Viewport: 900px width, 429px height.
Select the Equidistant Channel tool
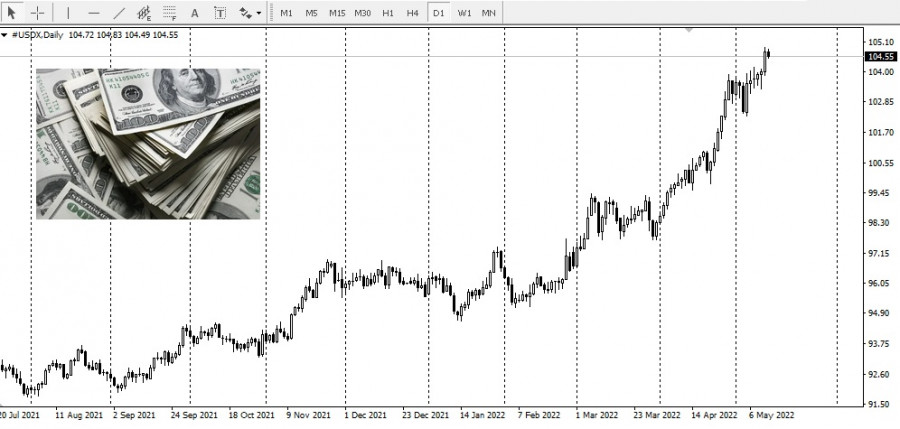click(x=144, y=13)
